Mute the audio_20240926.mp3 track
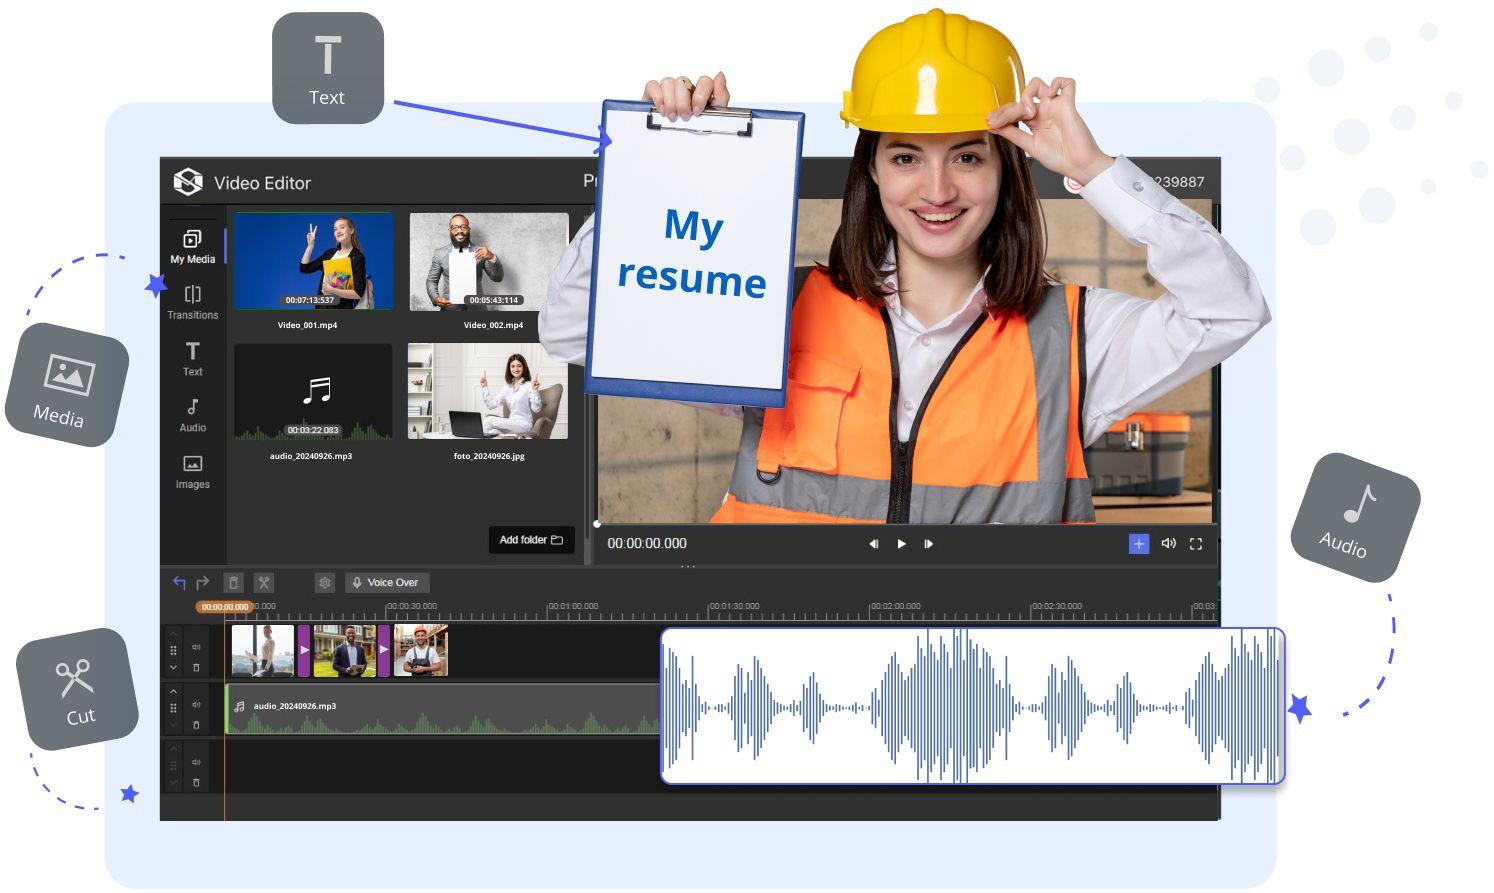The image size is (1494, 893). tap(196, 705)
